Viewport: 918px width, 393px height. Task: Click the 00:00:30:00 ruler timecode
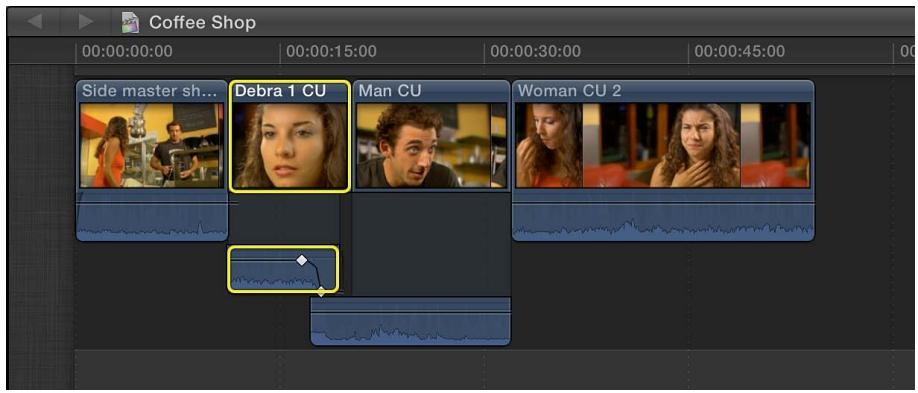pos(536,52)
